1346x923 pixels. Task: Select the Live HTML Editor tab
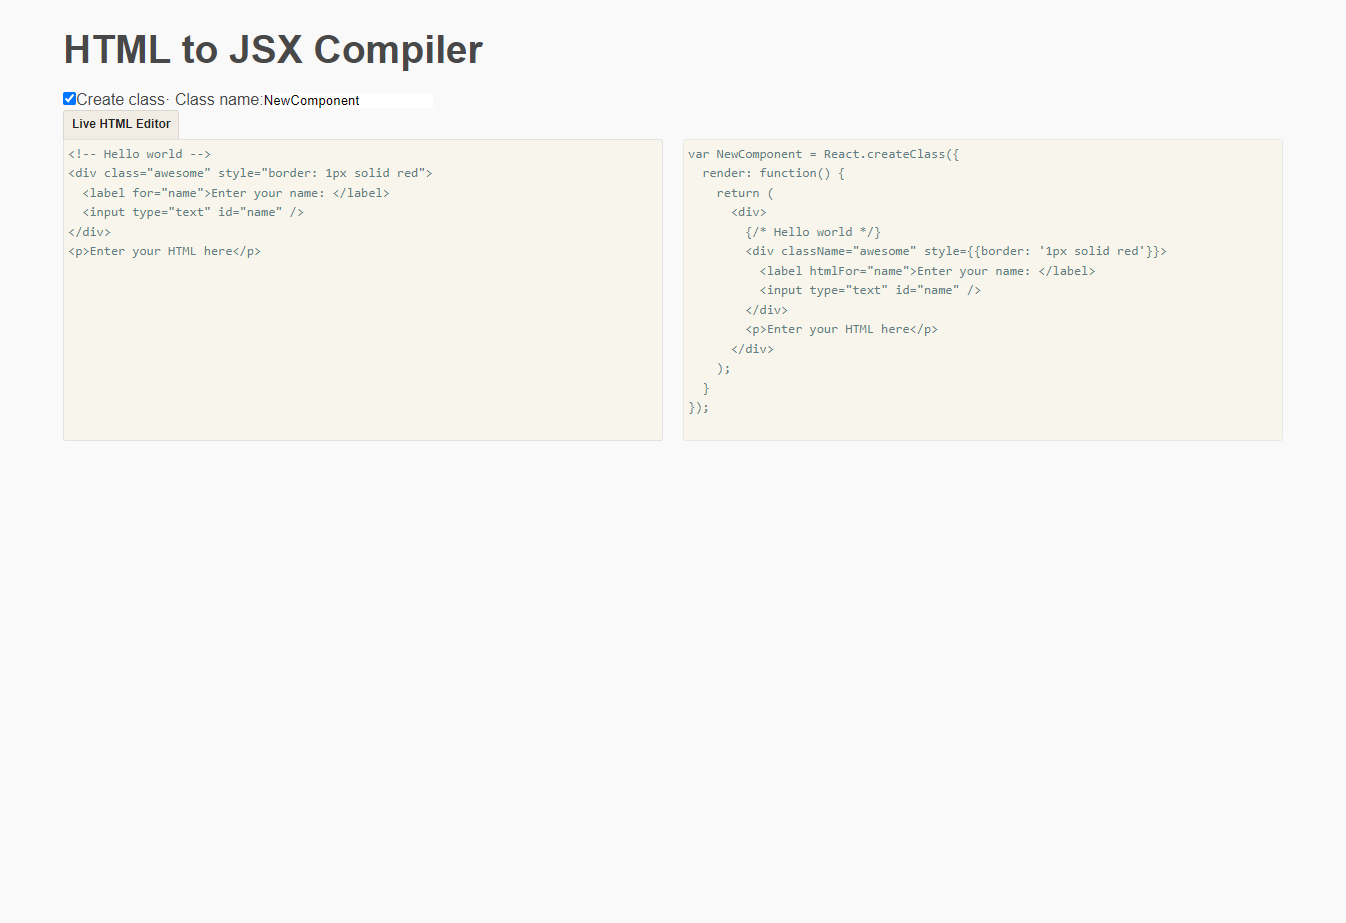pos(121,124)
